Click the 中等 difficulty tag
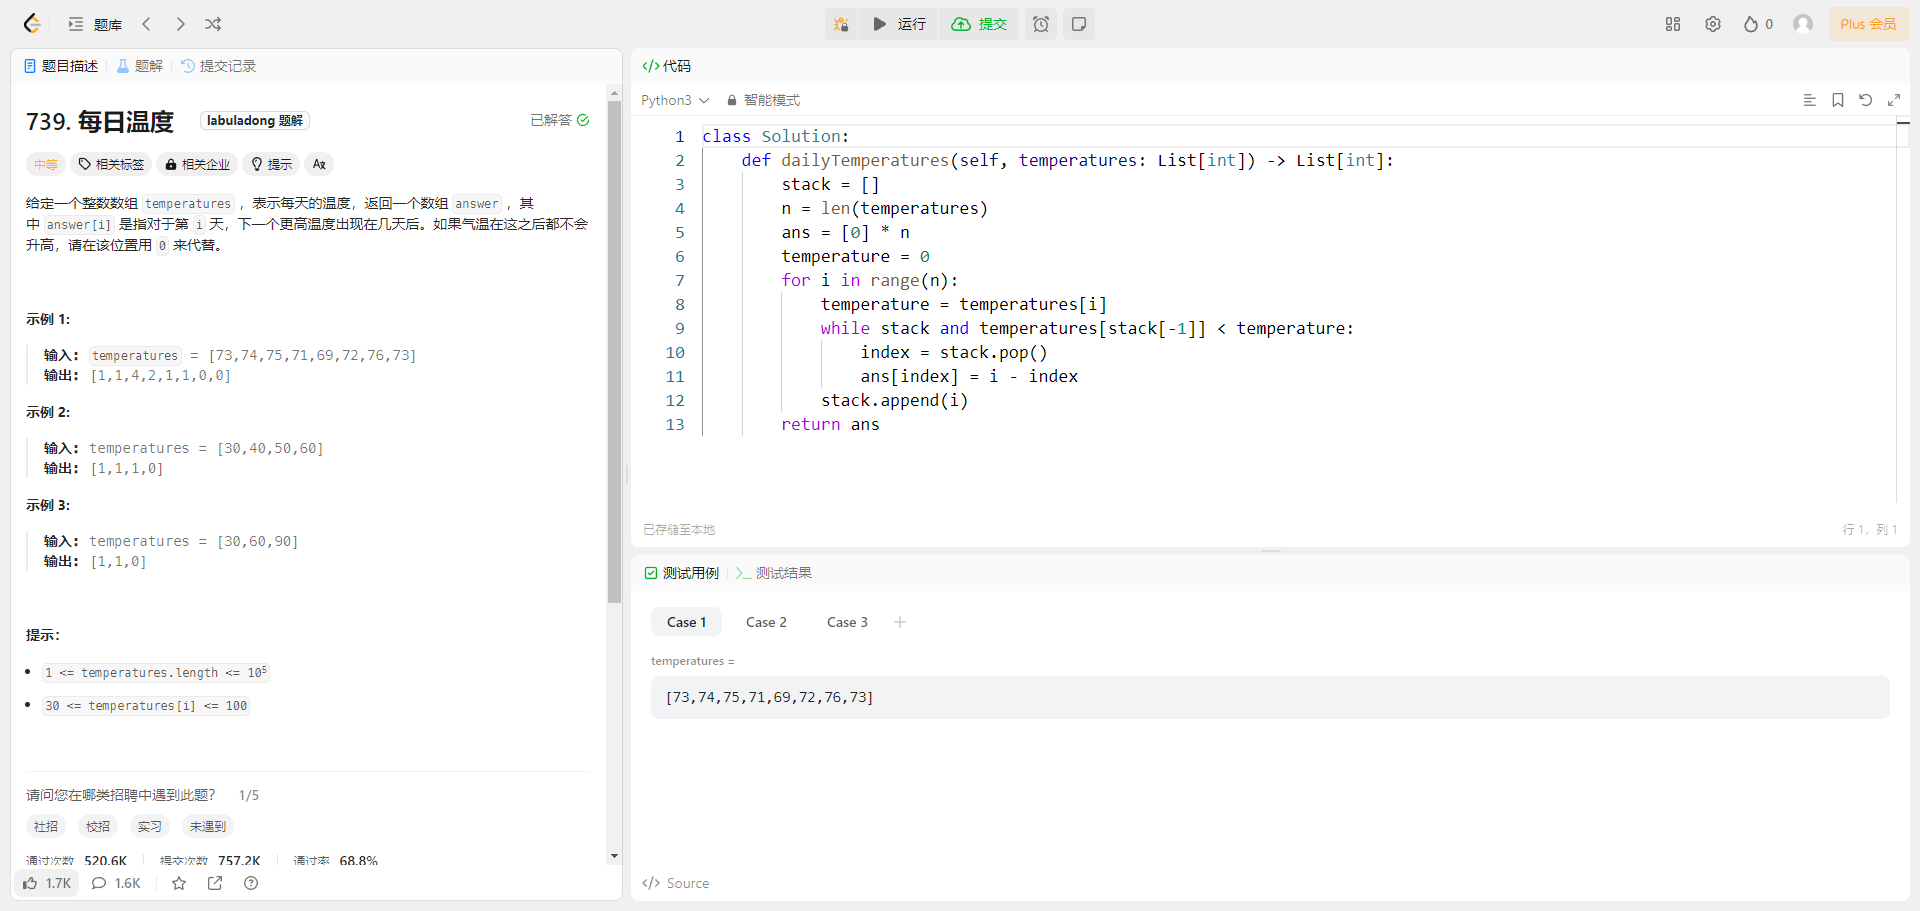Viewport: 1920px width, 911px height. coord(46,164)
